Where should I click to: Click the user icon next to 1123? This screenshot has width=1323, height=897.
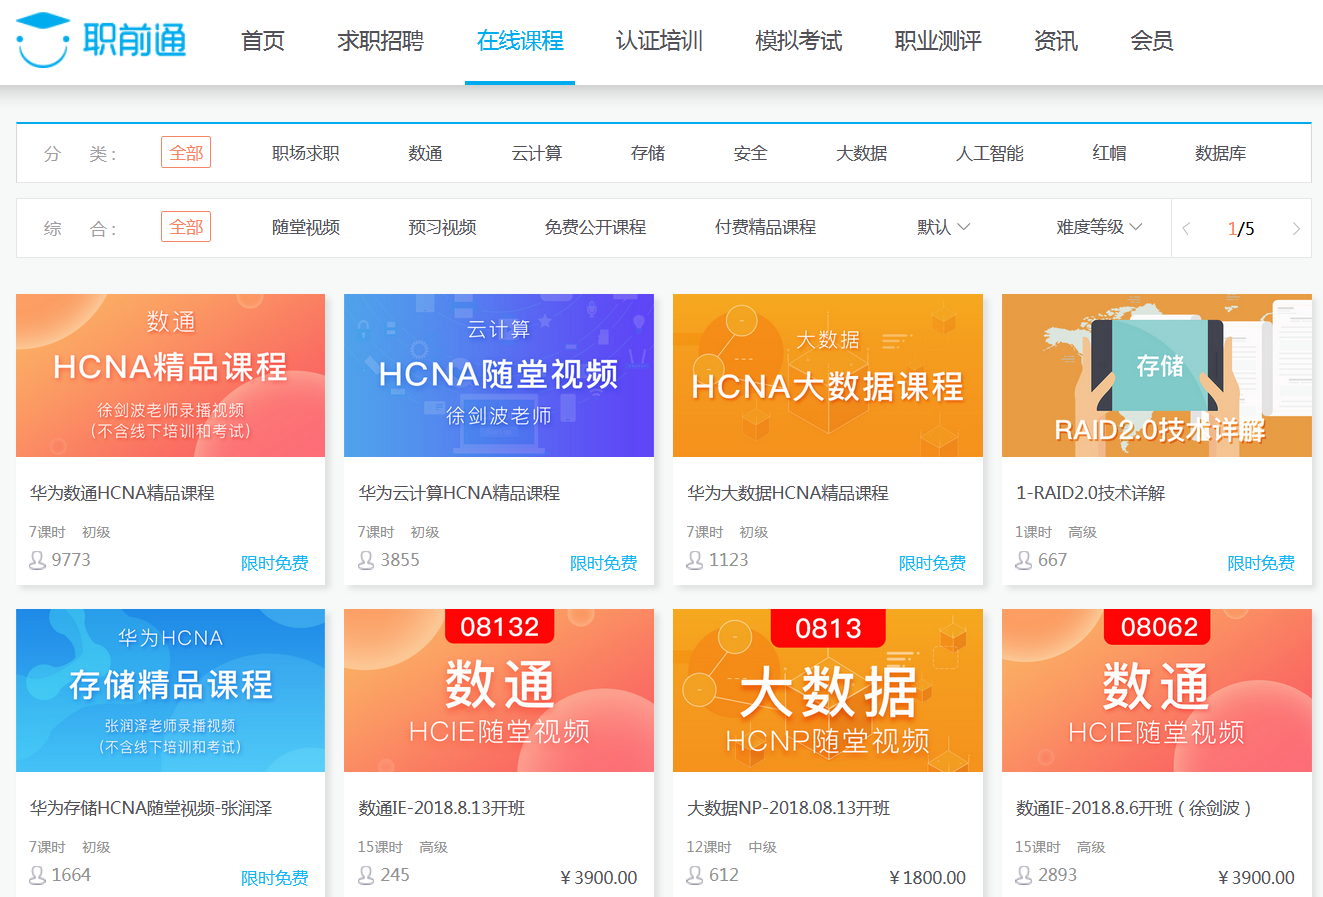695,560
